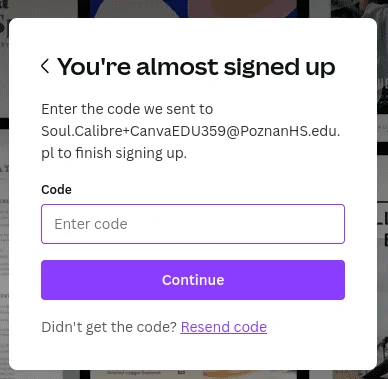The width and height of the screenshot is (388, 379).
Task: Submit the code with Continue
Action: (193, 280)
